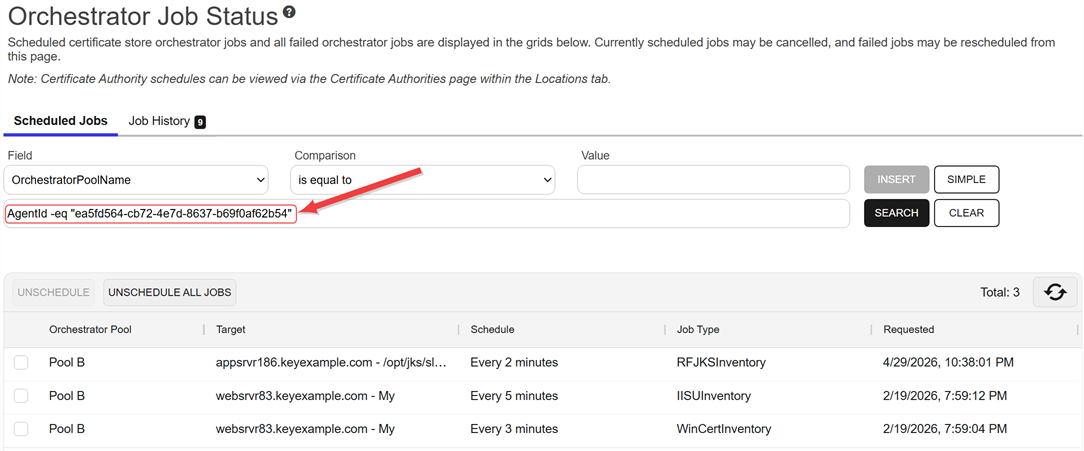The image size is (1084, 451).
Task: Clear the search query with CLEAR
Action: [x=966, y=213]
